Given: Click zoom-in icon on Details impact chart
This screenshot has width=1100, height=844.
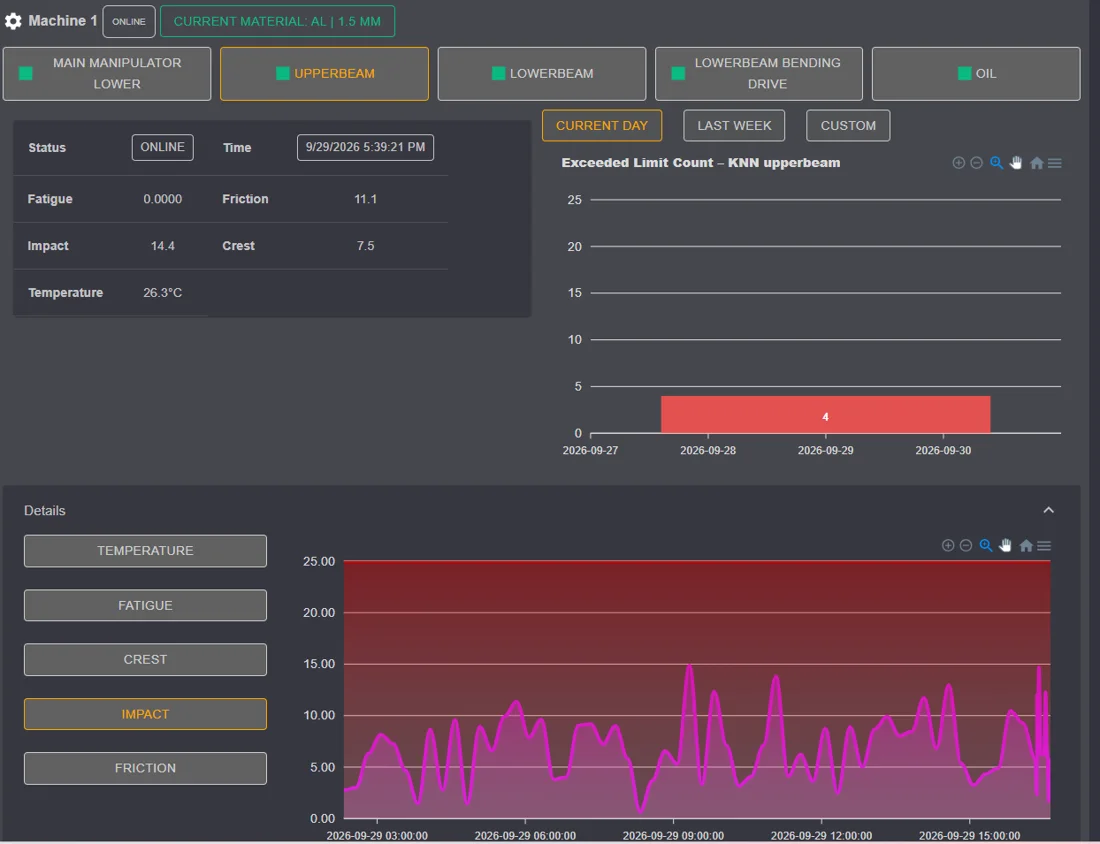Looking at the screenshot, I should tap(948, 545).
